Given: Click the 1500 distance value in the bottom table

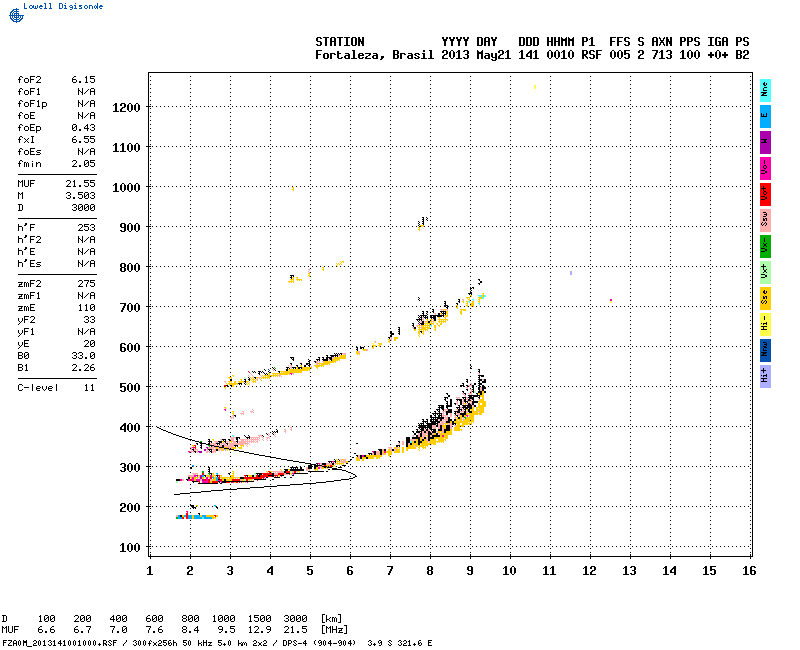Looking at the screenshot, I should coord(260,618).
